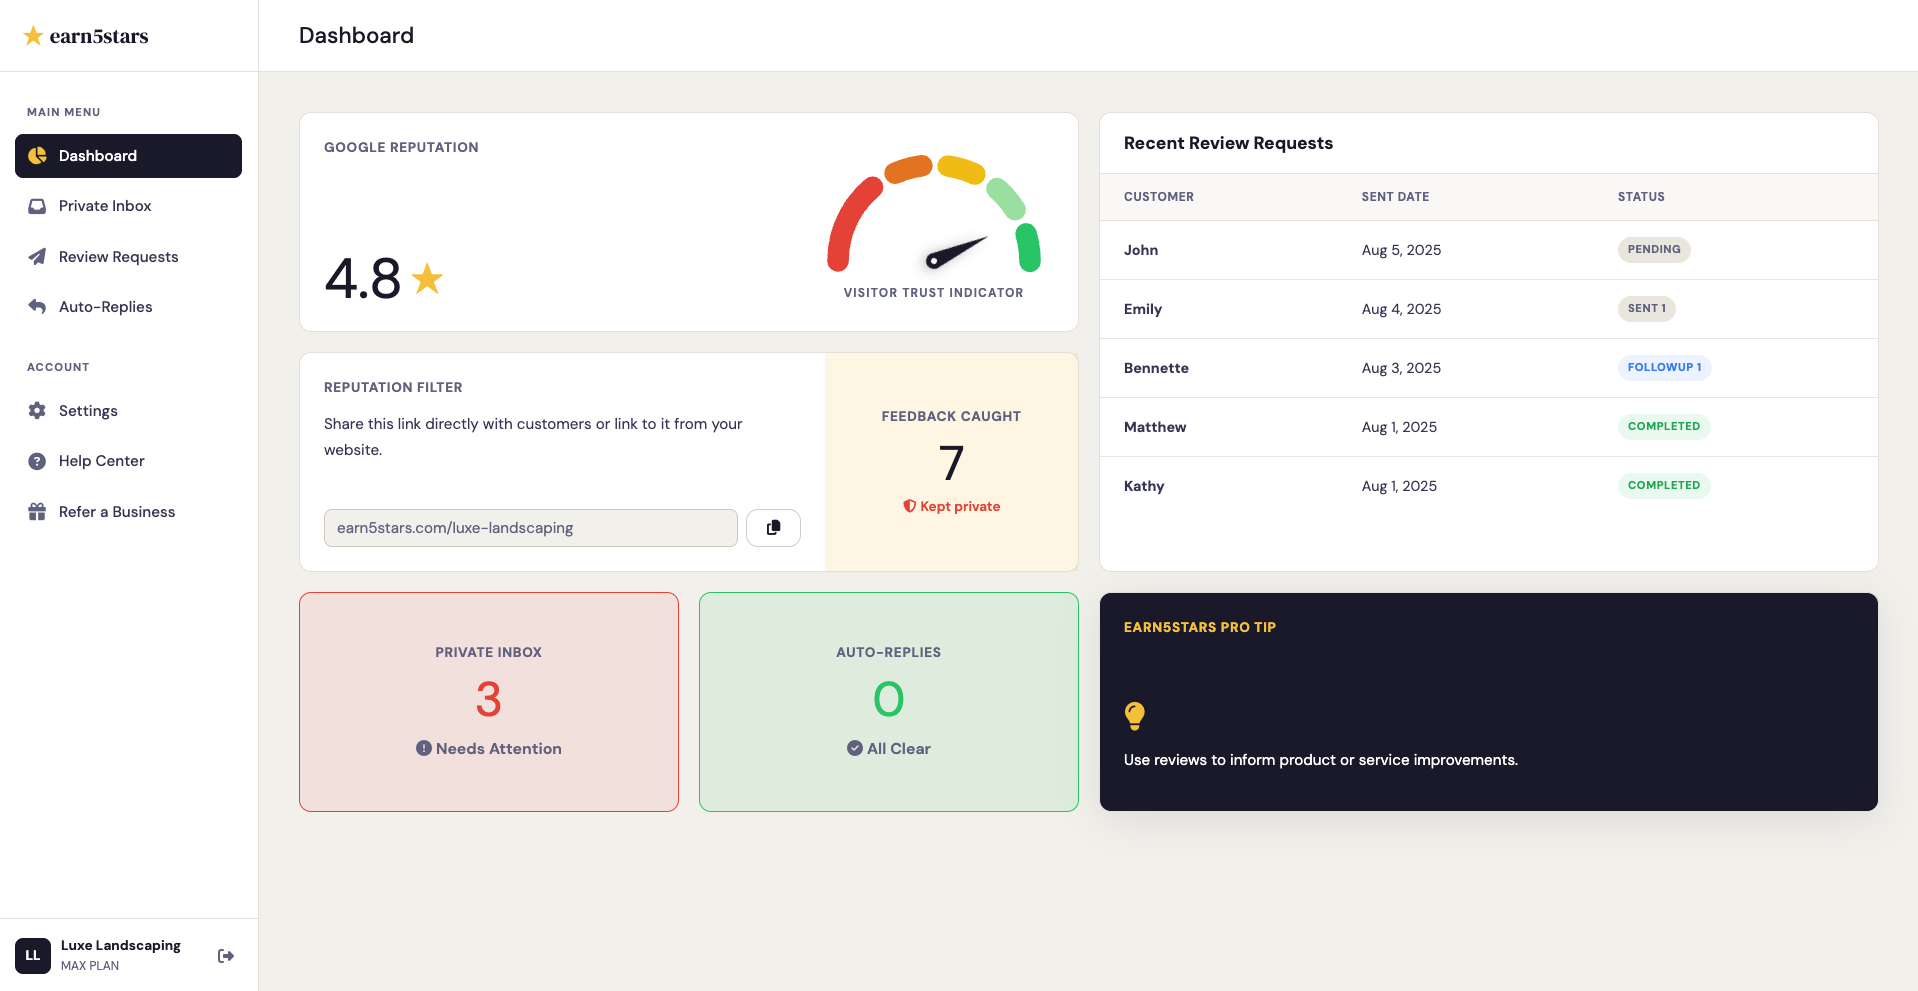This screenshot has height=991, width=1918.
Task: Click the earn5stars star logo
Action: coord(33,35)
